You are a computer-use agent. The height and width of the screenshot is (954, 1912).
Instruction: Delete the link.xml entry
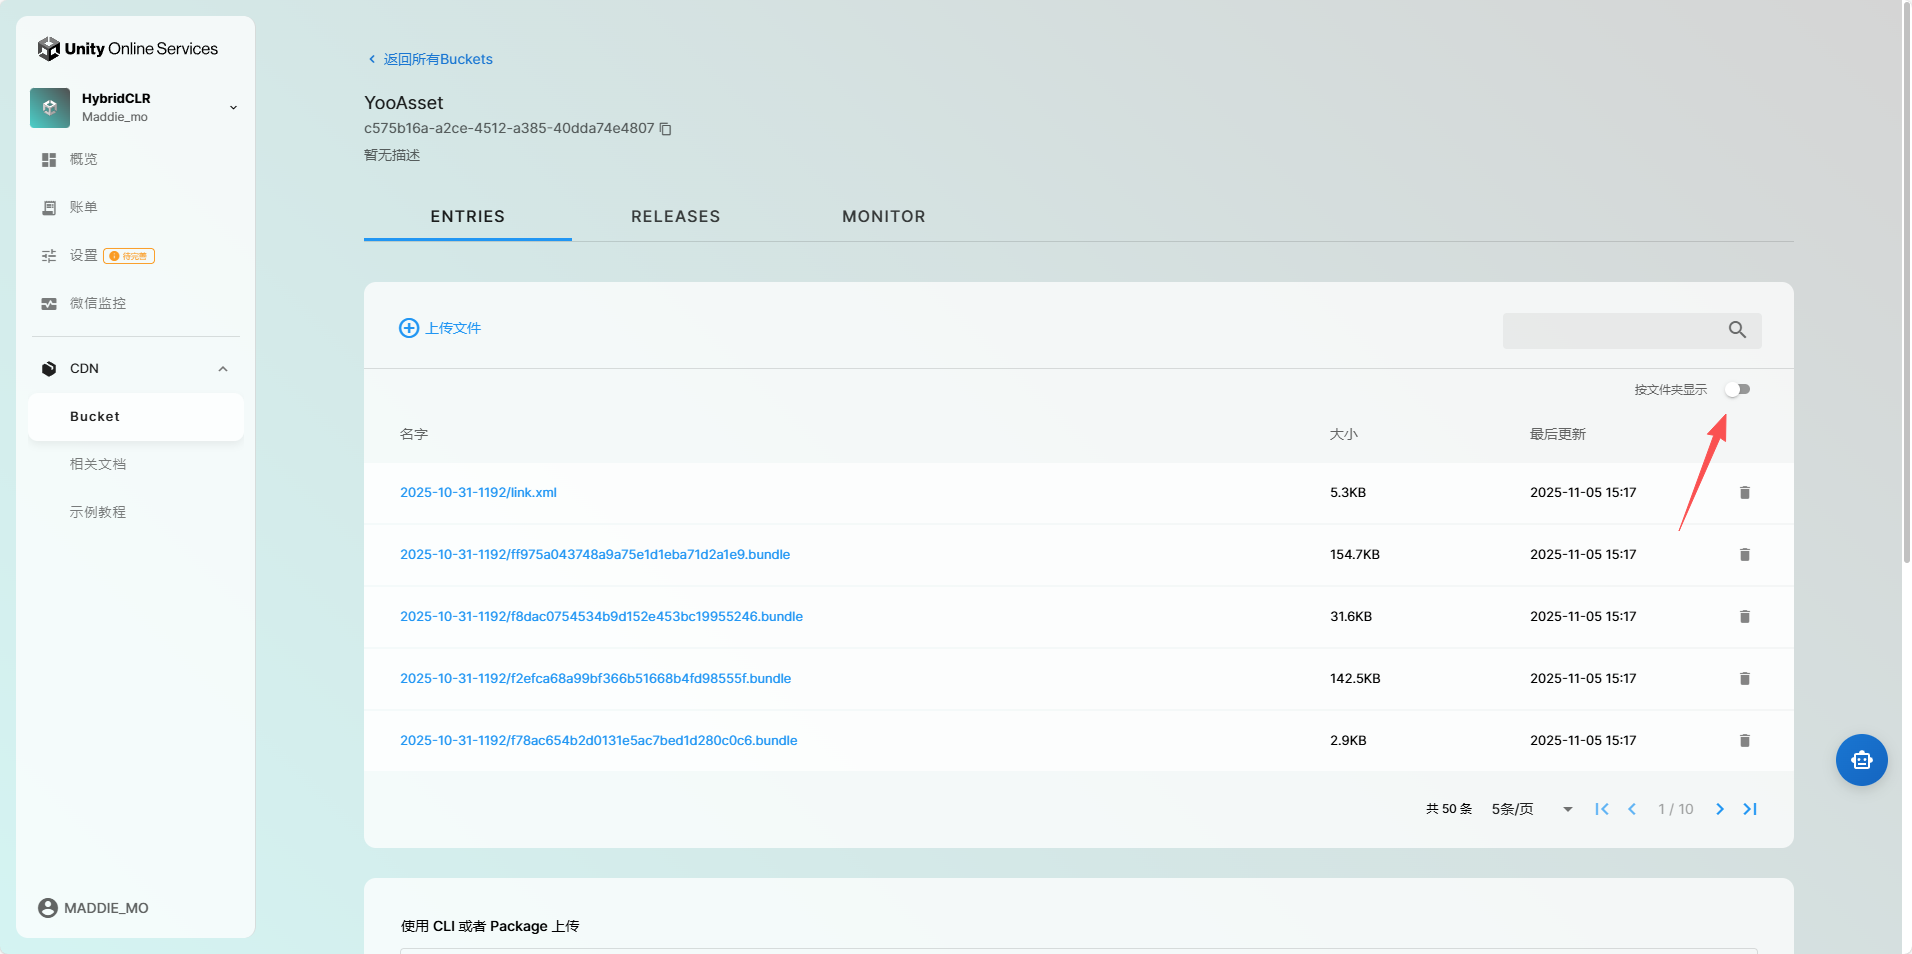(1745, 492)
